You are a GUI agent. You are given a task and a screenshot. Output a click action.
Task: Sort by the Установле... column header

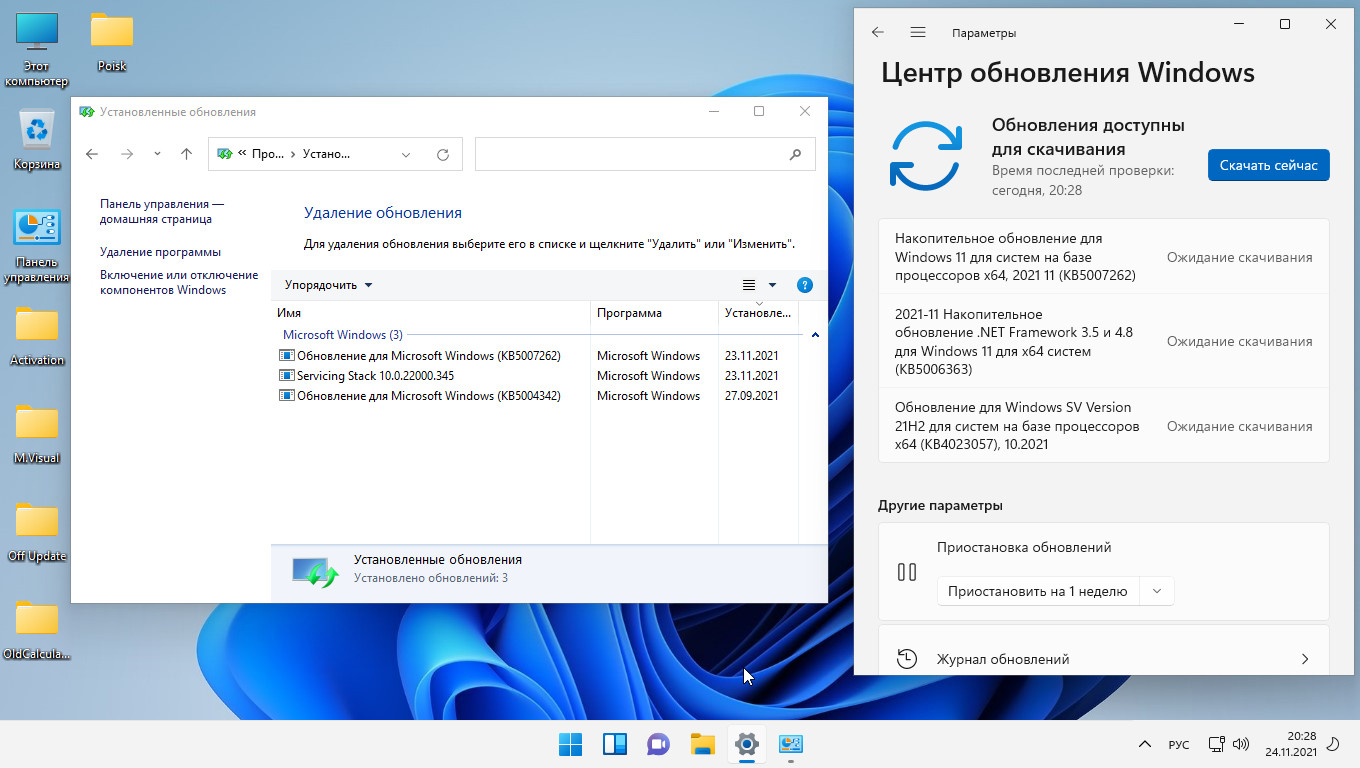coord(758,313)
